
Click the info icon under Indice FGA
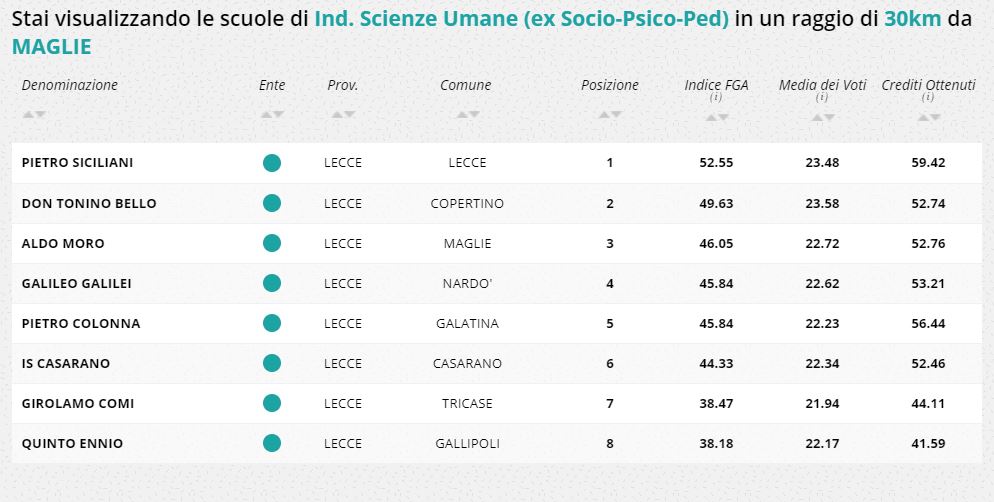point(716,98)
